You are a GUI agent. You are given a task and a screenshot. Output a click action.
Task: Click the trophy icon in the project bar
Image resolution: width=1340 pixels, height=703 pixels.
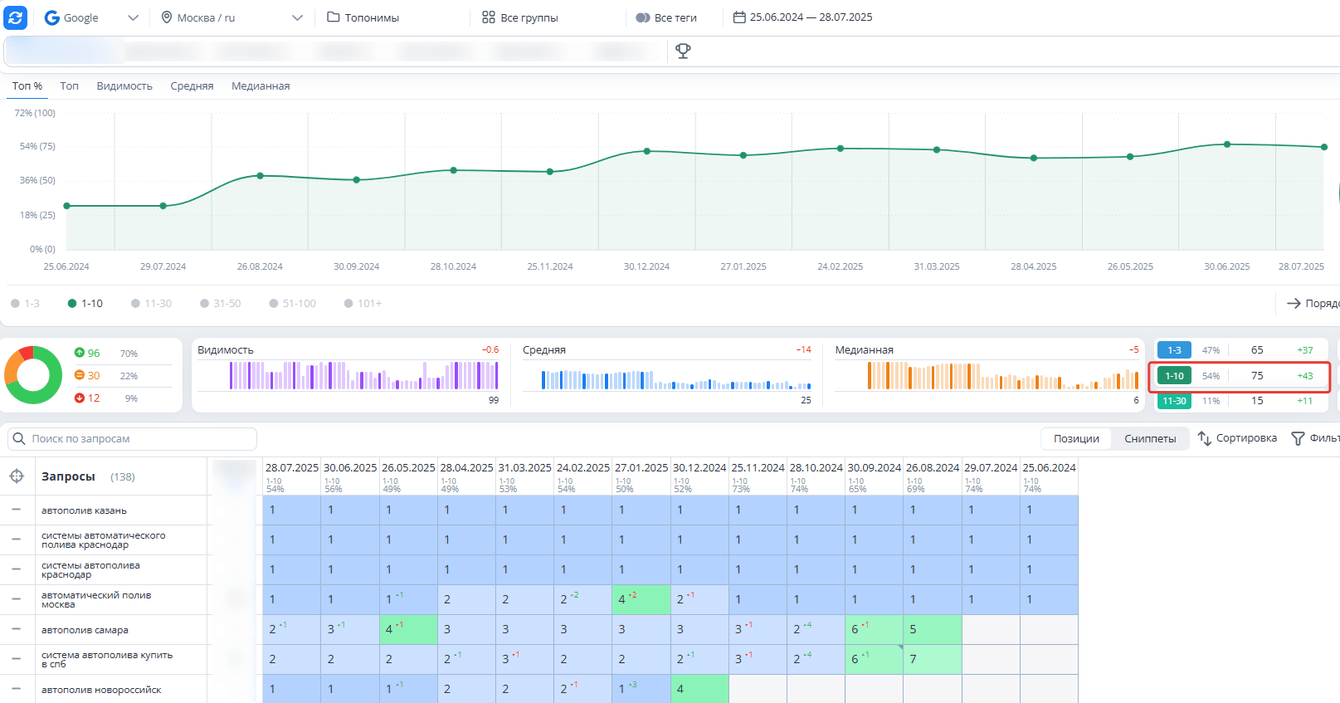coord(683,51)
